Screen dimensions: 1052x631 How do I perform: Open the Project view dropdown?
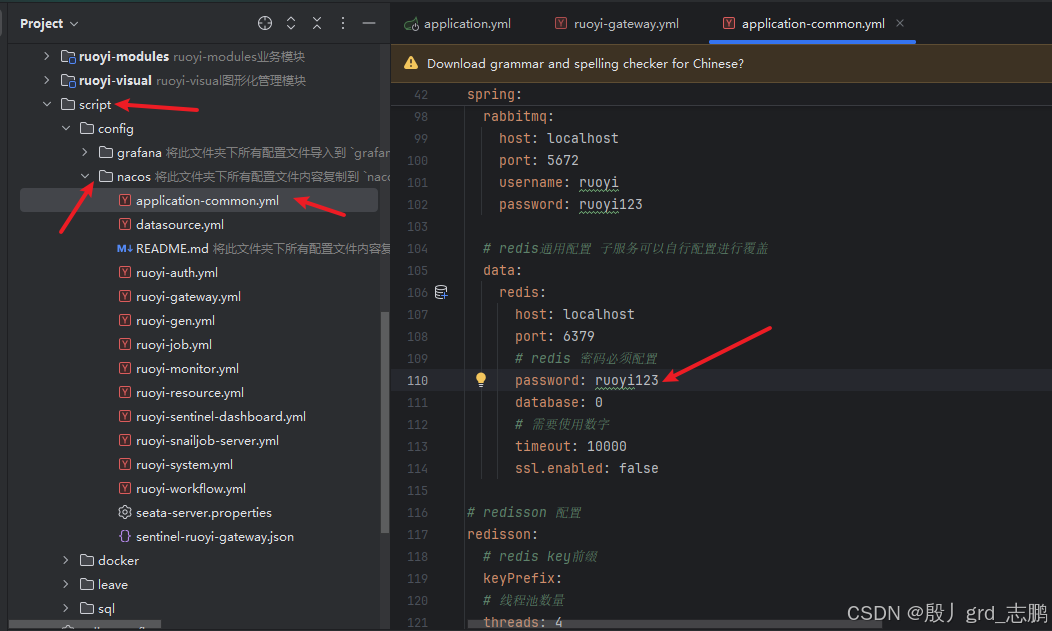click(49, 23)
